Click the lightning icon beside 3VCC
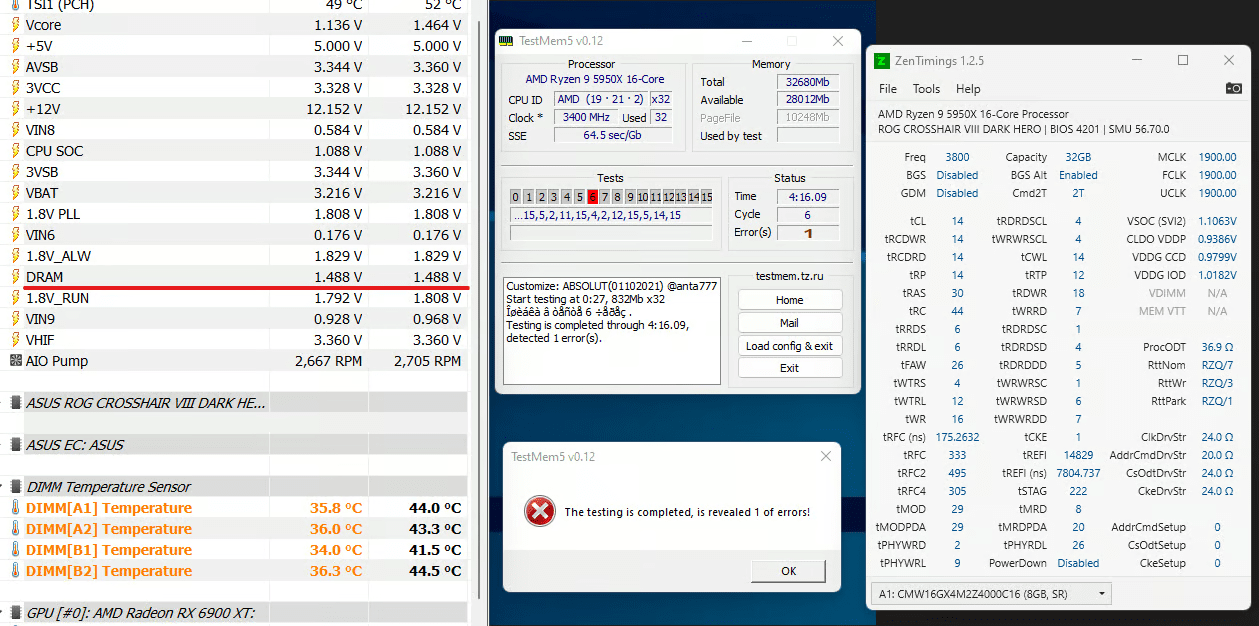This screenshot has width=1259, height=626. pyautogui.click(x=15, y=88)
